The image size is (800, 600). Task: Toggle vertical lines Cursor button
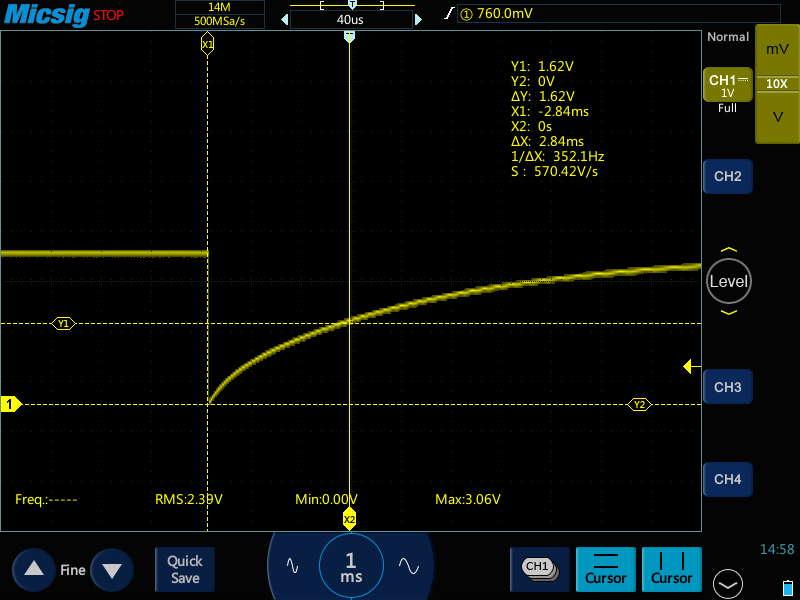pyautogui.click(x=671, y=569)
